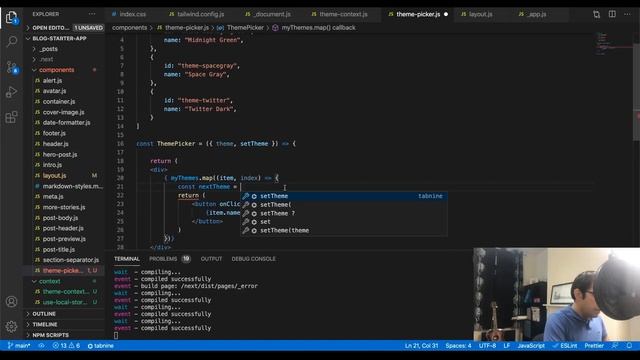Choose the 'setTheme ?' suggestion
640x360 pixels.
click(344, 213)
